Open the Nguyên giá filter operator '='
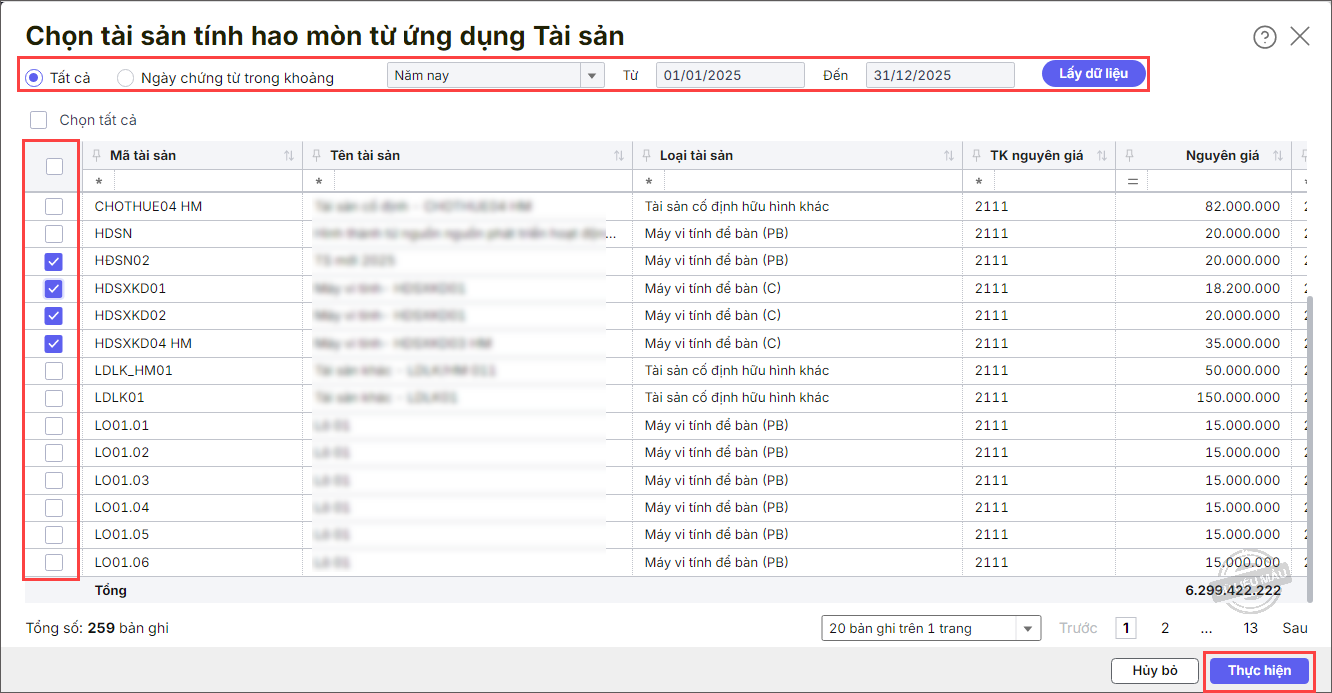Screen dimensions: 1332x693 pos(1132,182)
